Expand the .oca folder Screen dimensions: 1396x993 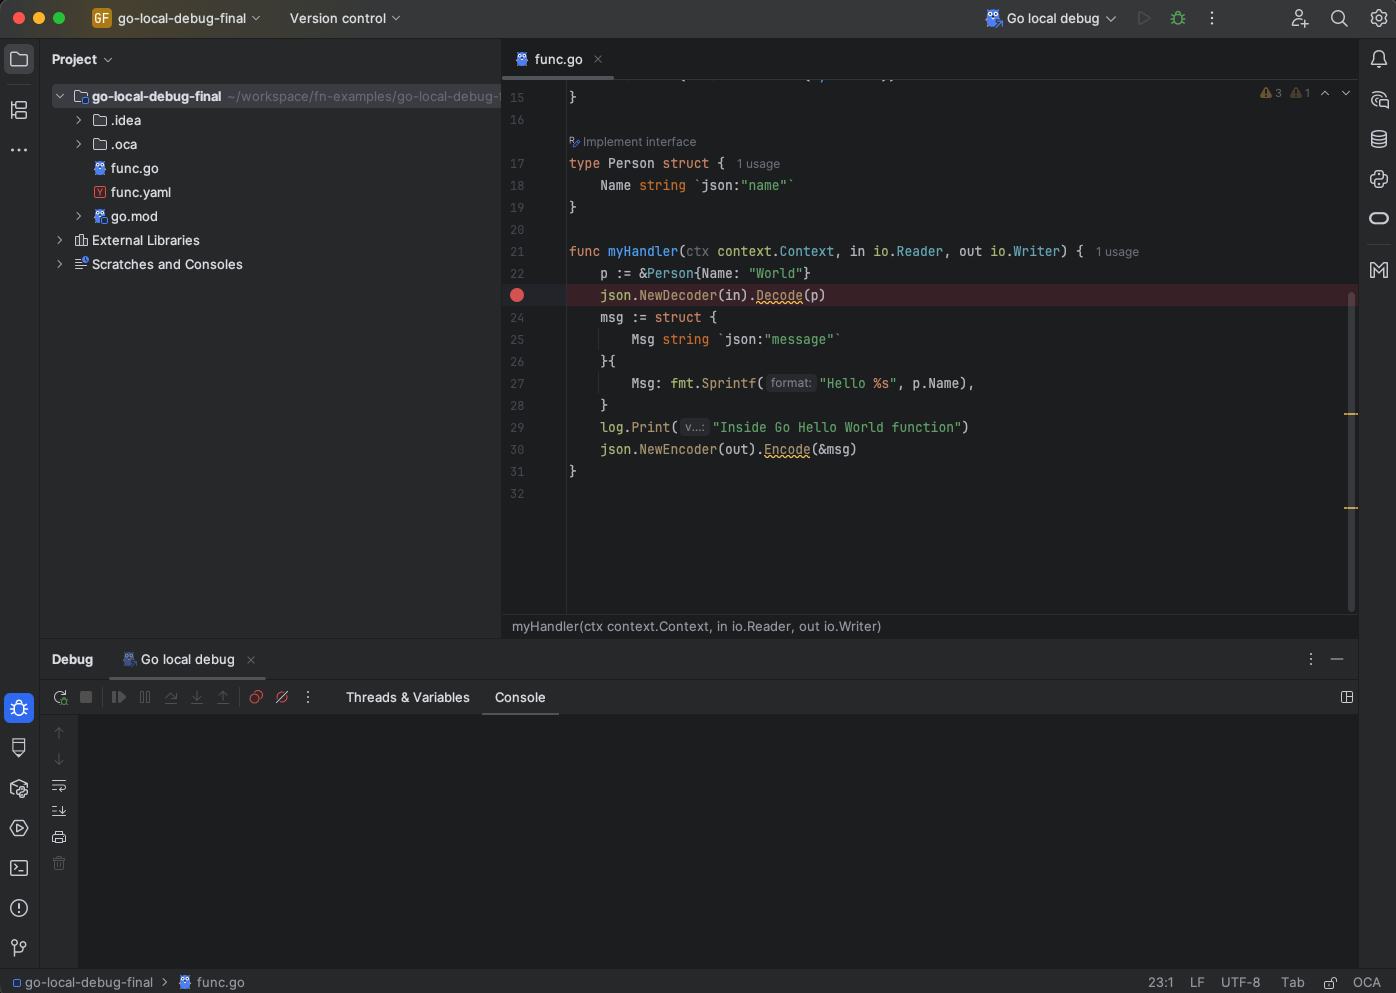click(79, 144)
